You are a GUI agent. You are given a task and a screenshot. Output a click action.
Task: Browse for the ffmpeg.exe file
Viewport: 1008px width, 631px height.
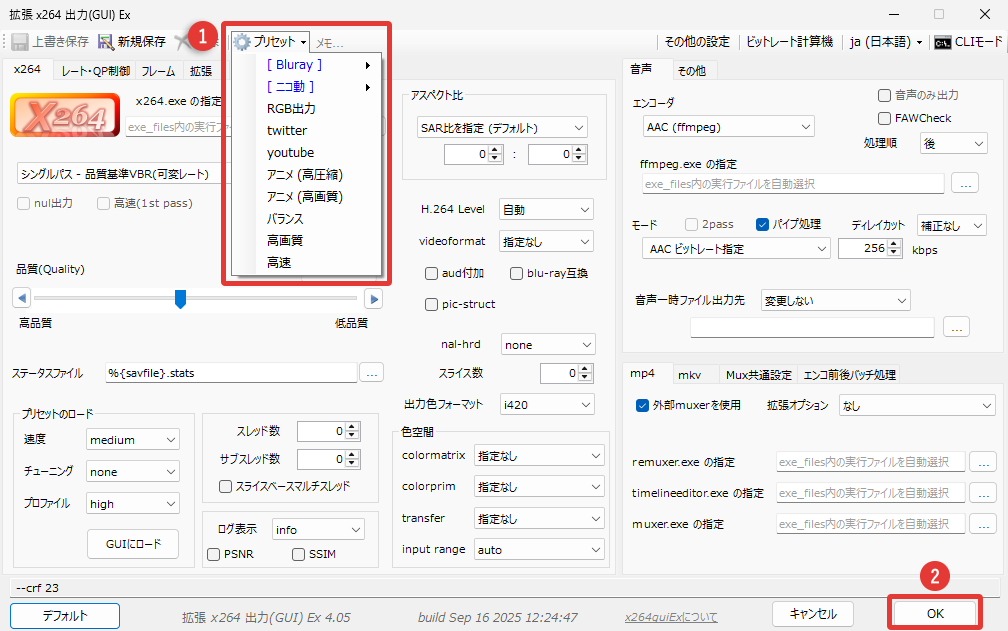pyautogui.click(x=964, y=184)
